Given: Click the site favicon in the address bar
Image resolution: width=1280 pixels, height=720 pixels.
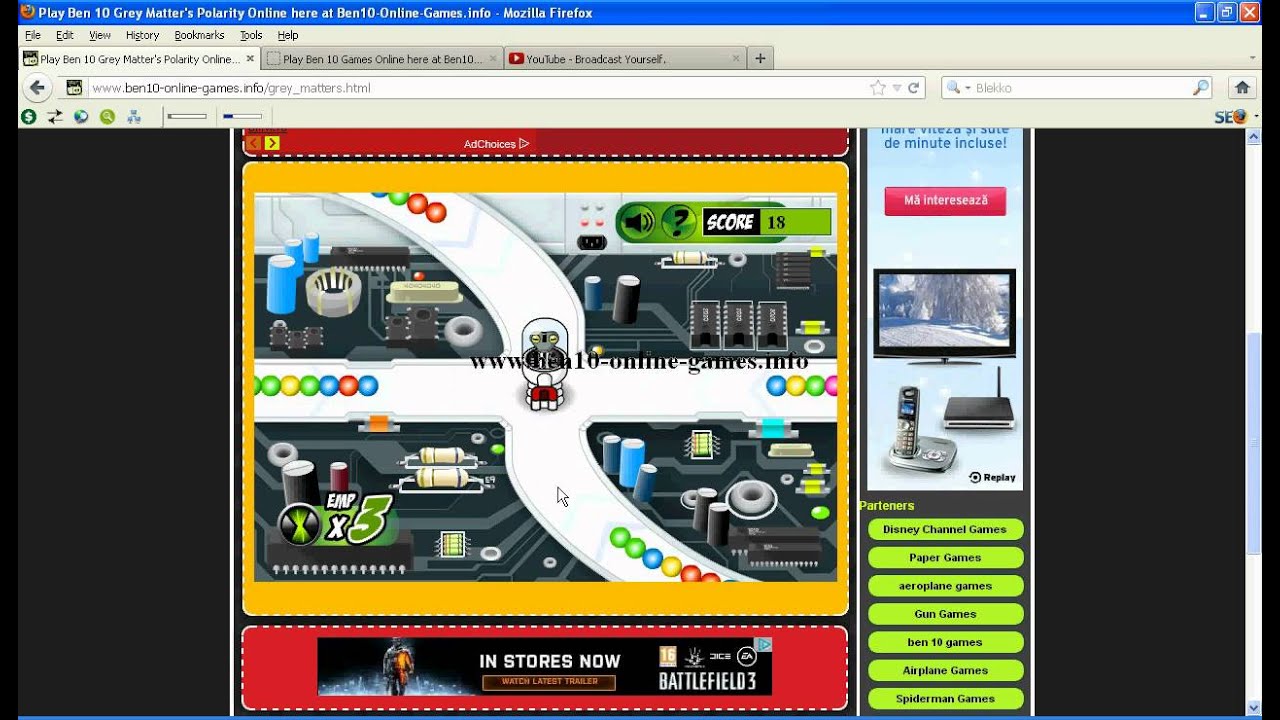Looking at the screenshot, I should [x=74, y=88].
